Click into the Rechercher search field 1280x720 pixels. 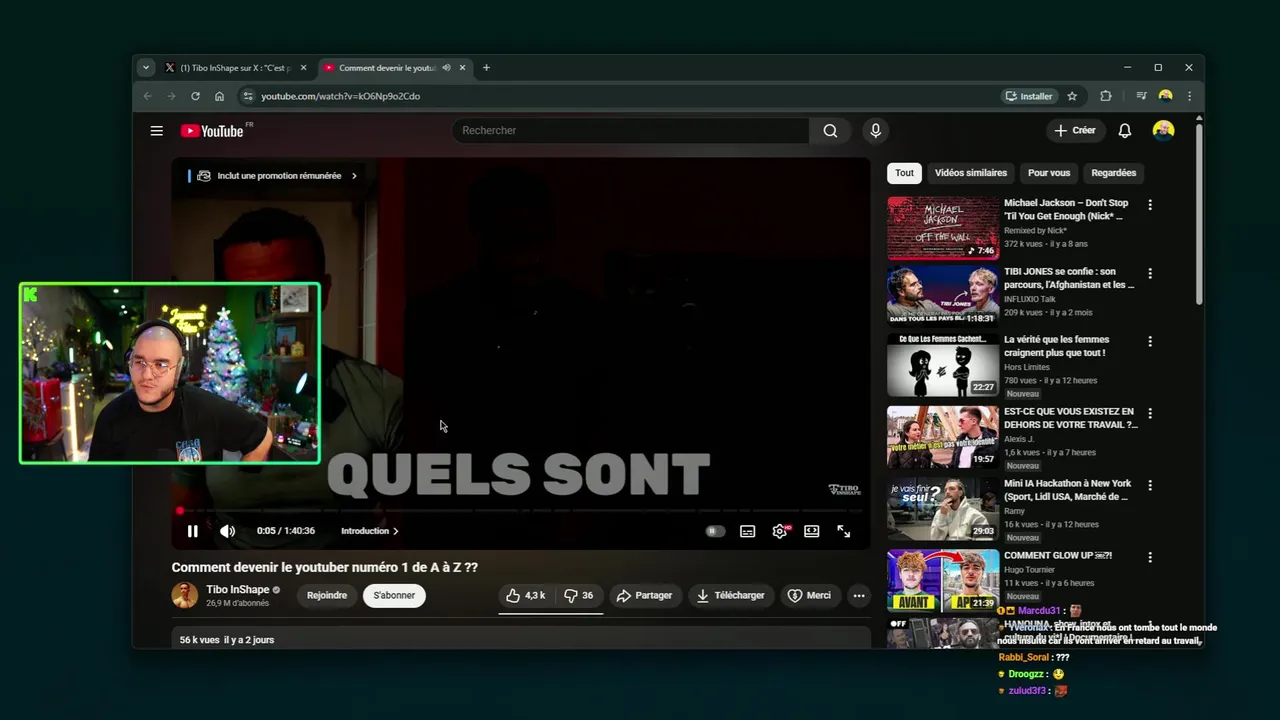(630, 131)
